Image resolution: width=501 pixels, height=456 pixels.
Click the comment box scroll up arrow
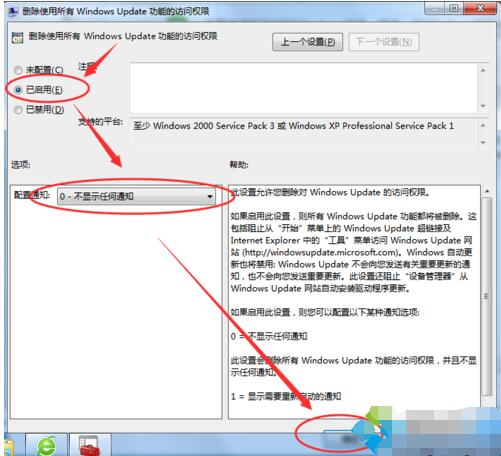pyautogui.click(x=483, y=70)
